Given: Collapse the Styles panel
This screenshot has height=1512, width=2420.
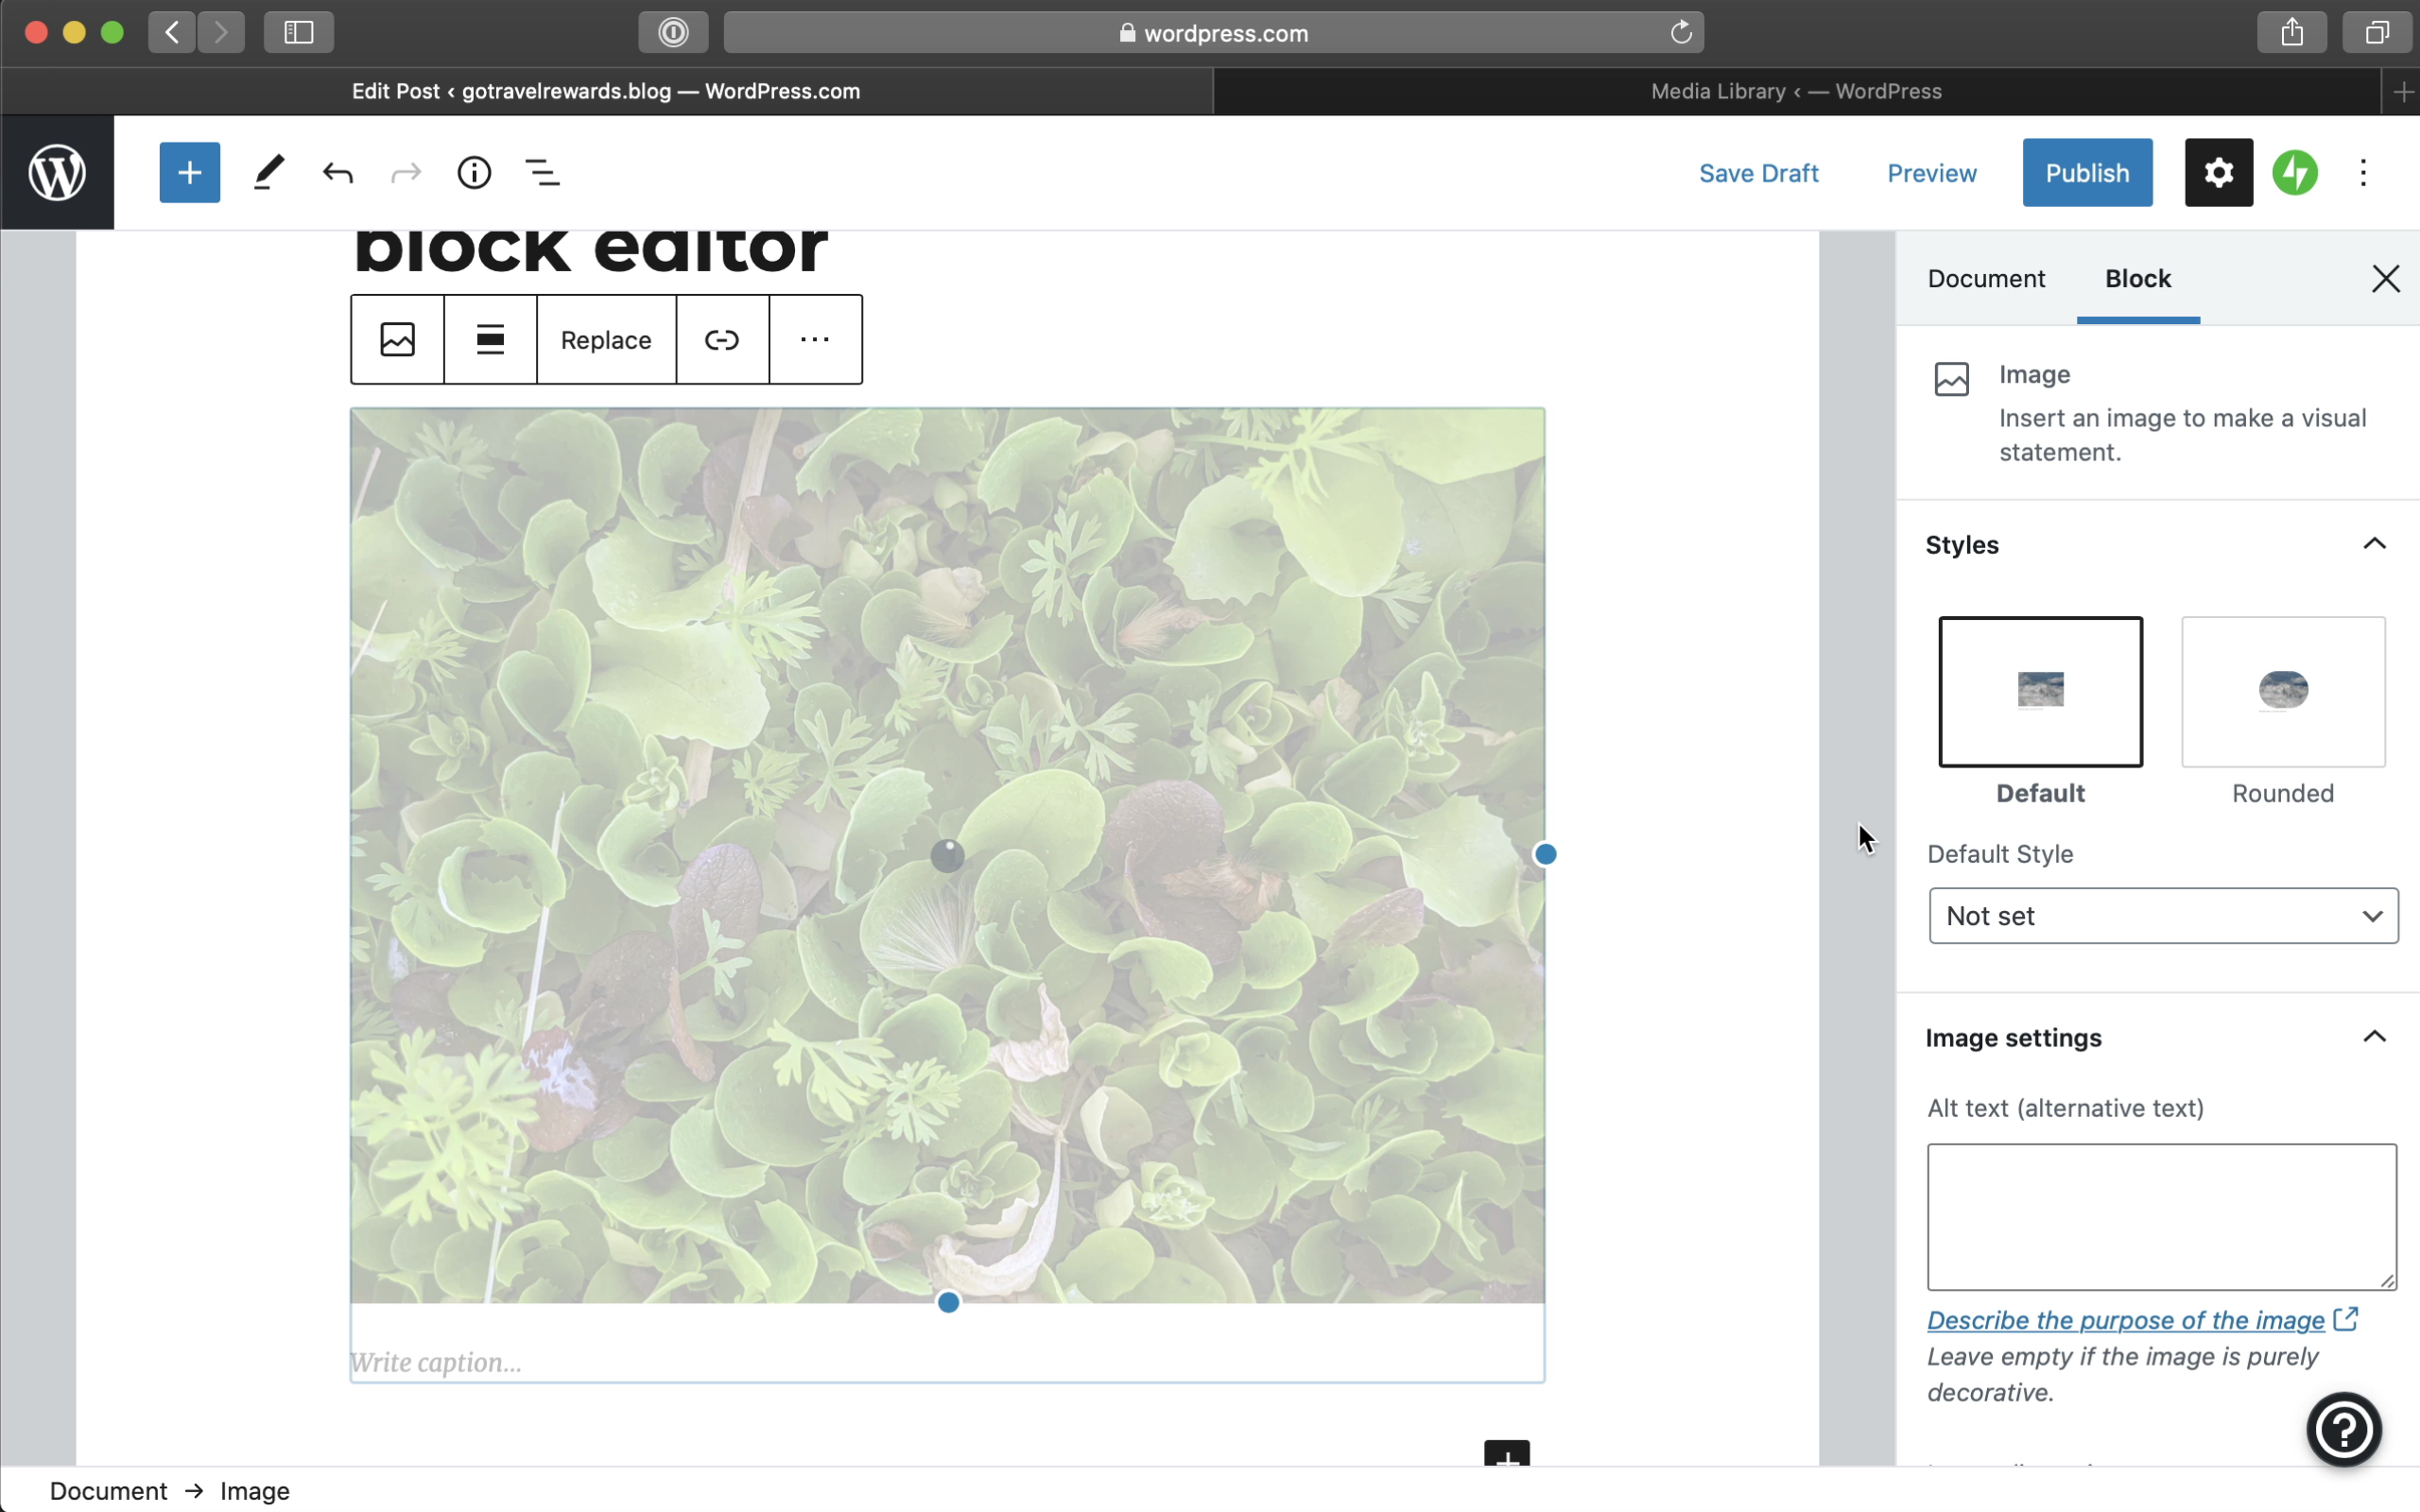Looking at the screenshot, I should 2374,544.
